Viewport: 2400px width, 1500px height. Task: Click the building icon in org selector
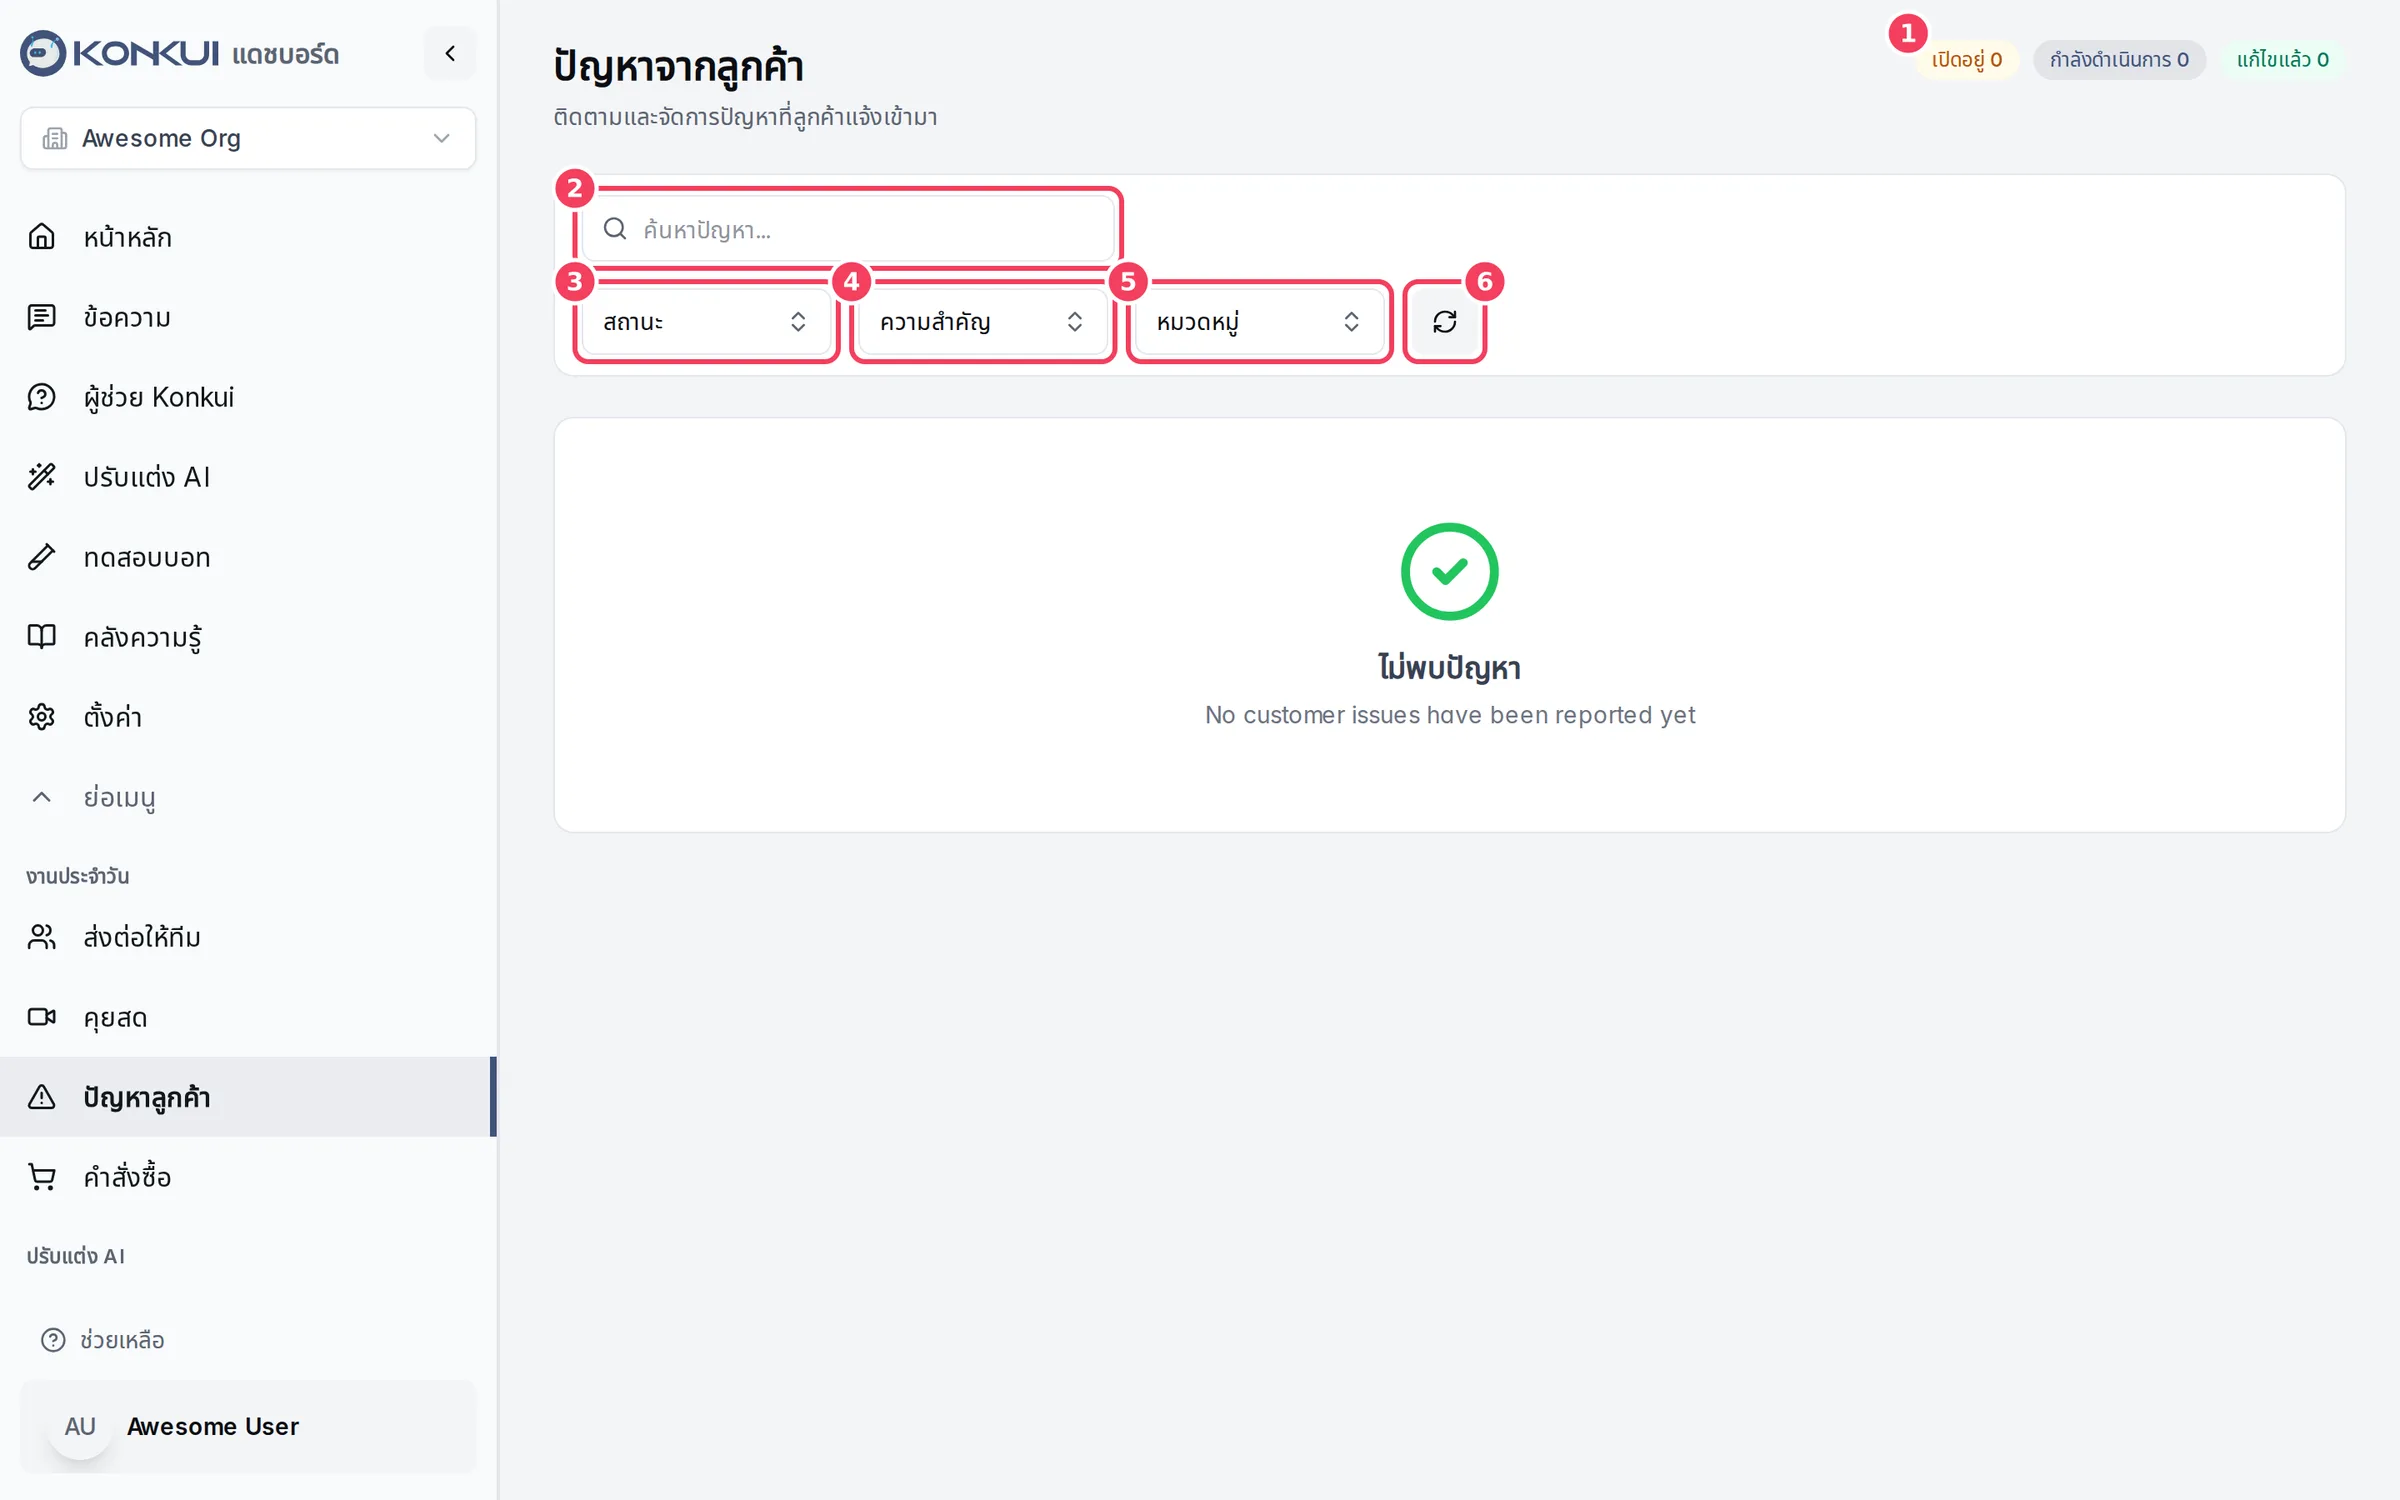pos(55,138)
